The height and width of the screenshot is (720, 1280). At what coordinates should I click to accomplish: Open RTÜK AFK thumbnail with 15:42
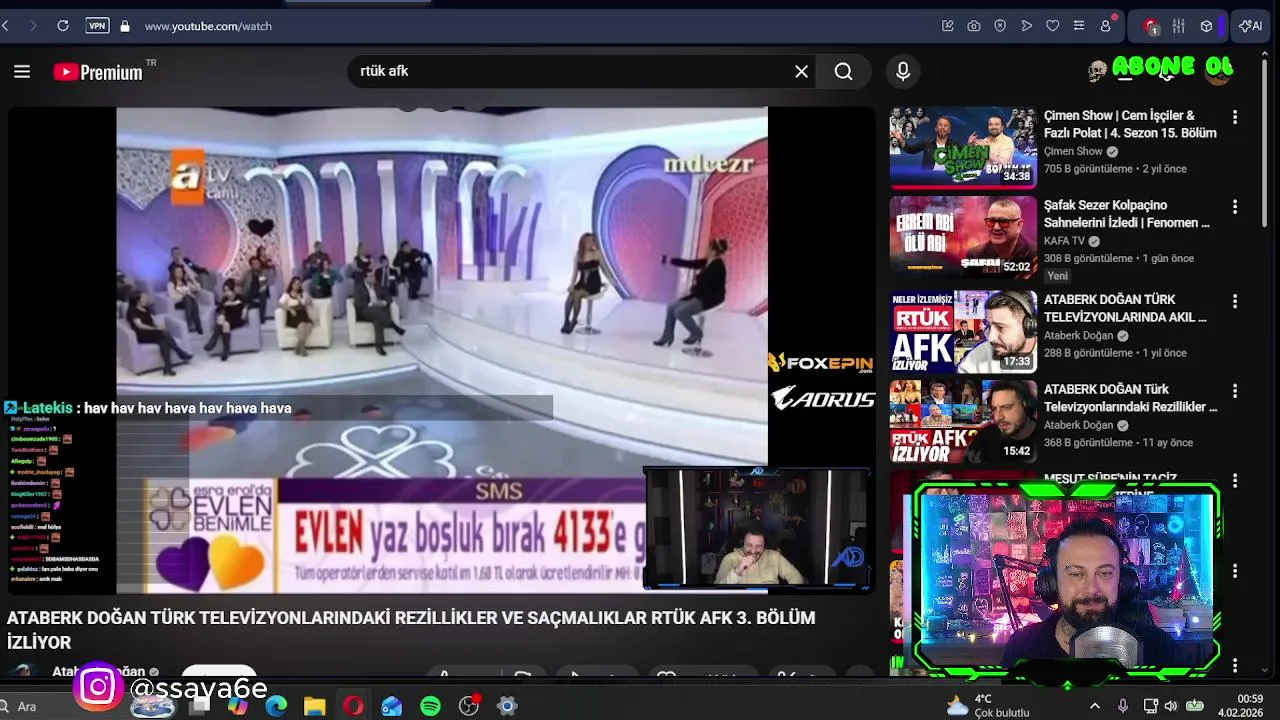(x=963, y=421)
